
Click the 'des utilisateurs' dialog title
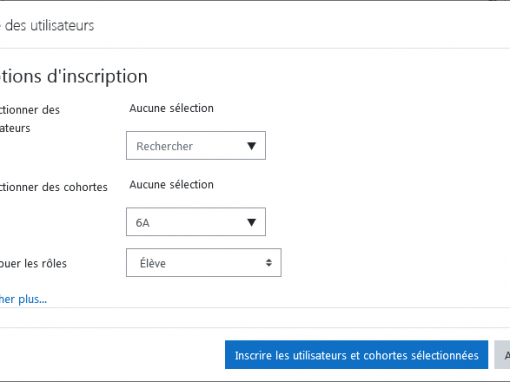(x=49, y=26)
